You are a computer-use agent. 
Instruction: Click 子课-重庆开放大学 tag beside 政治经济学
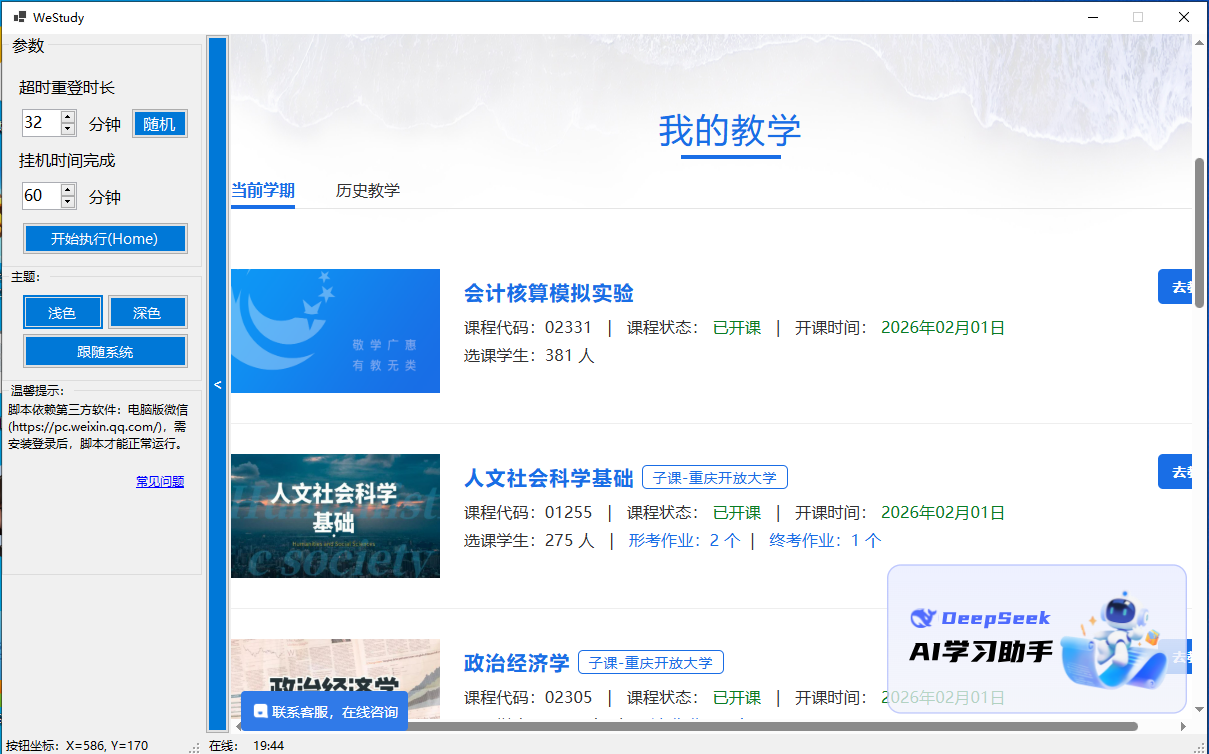click(x=651, y=663)
